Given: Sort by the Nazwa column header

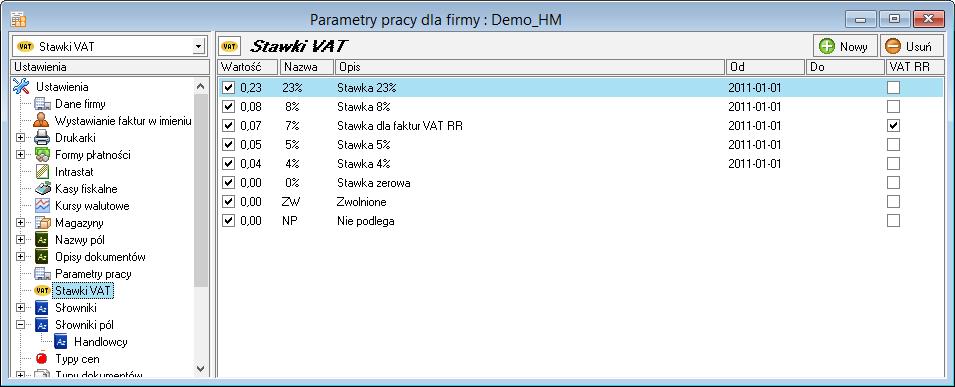Looking at the screenshot, I should (x=306, y=66).
